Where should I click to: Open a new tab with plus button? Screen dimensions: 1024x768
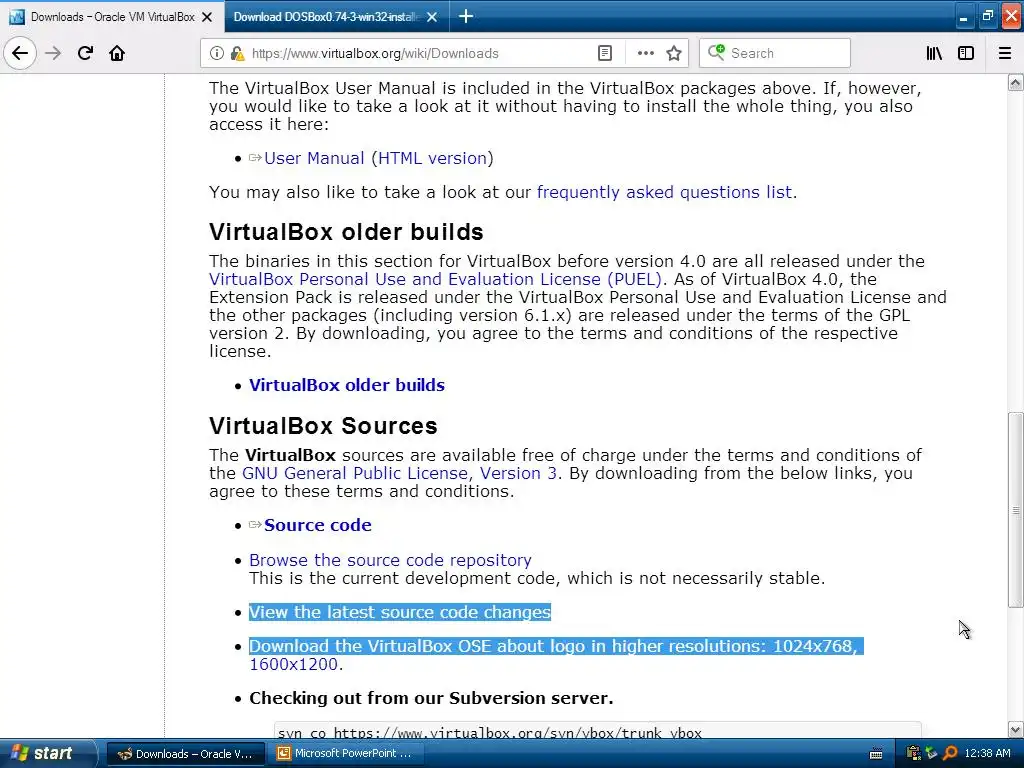[466, 16]
